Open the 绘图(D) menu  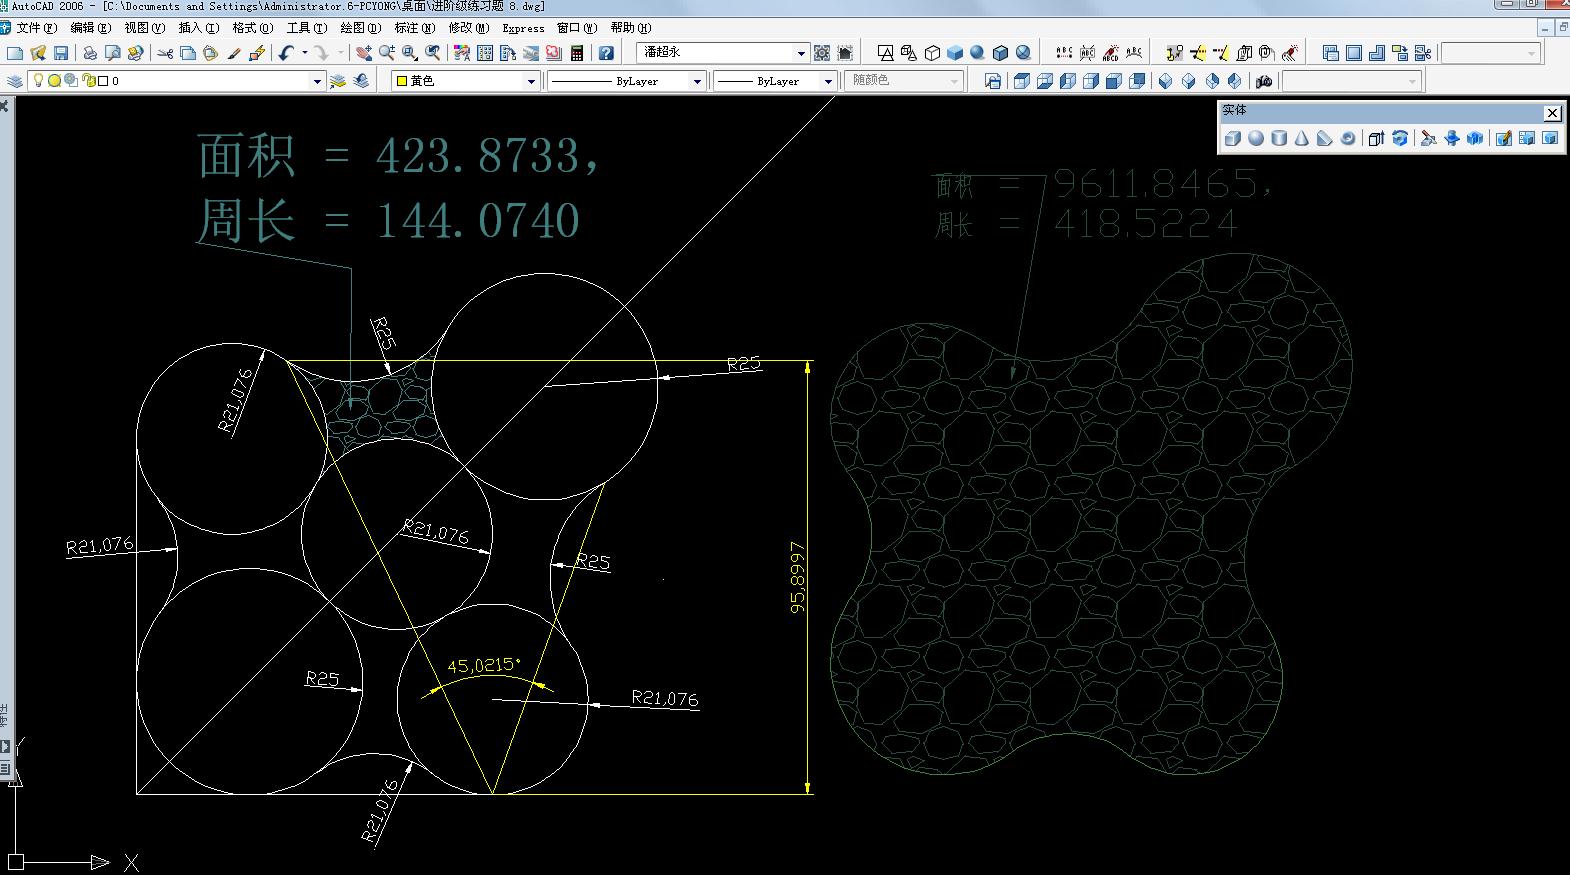[360, 28]
